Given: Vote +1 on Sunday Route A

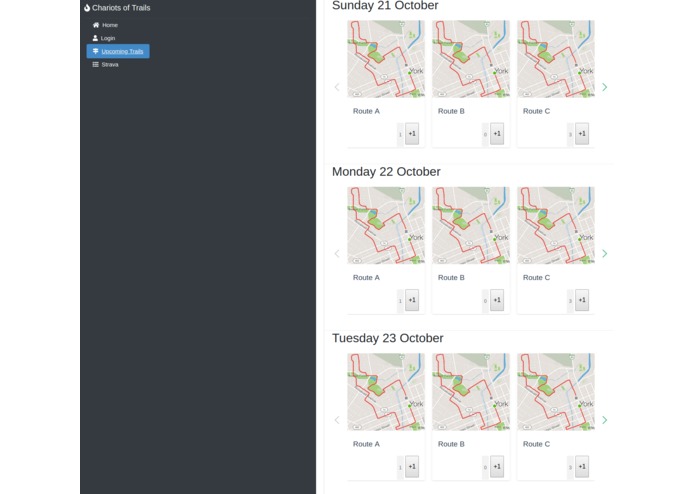Looking at the screenshot, I should (x=412, y=134).
